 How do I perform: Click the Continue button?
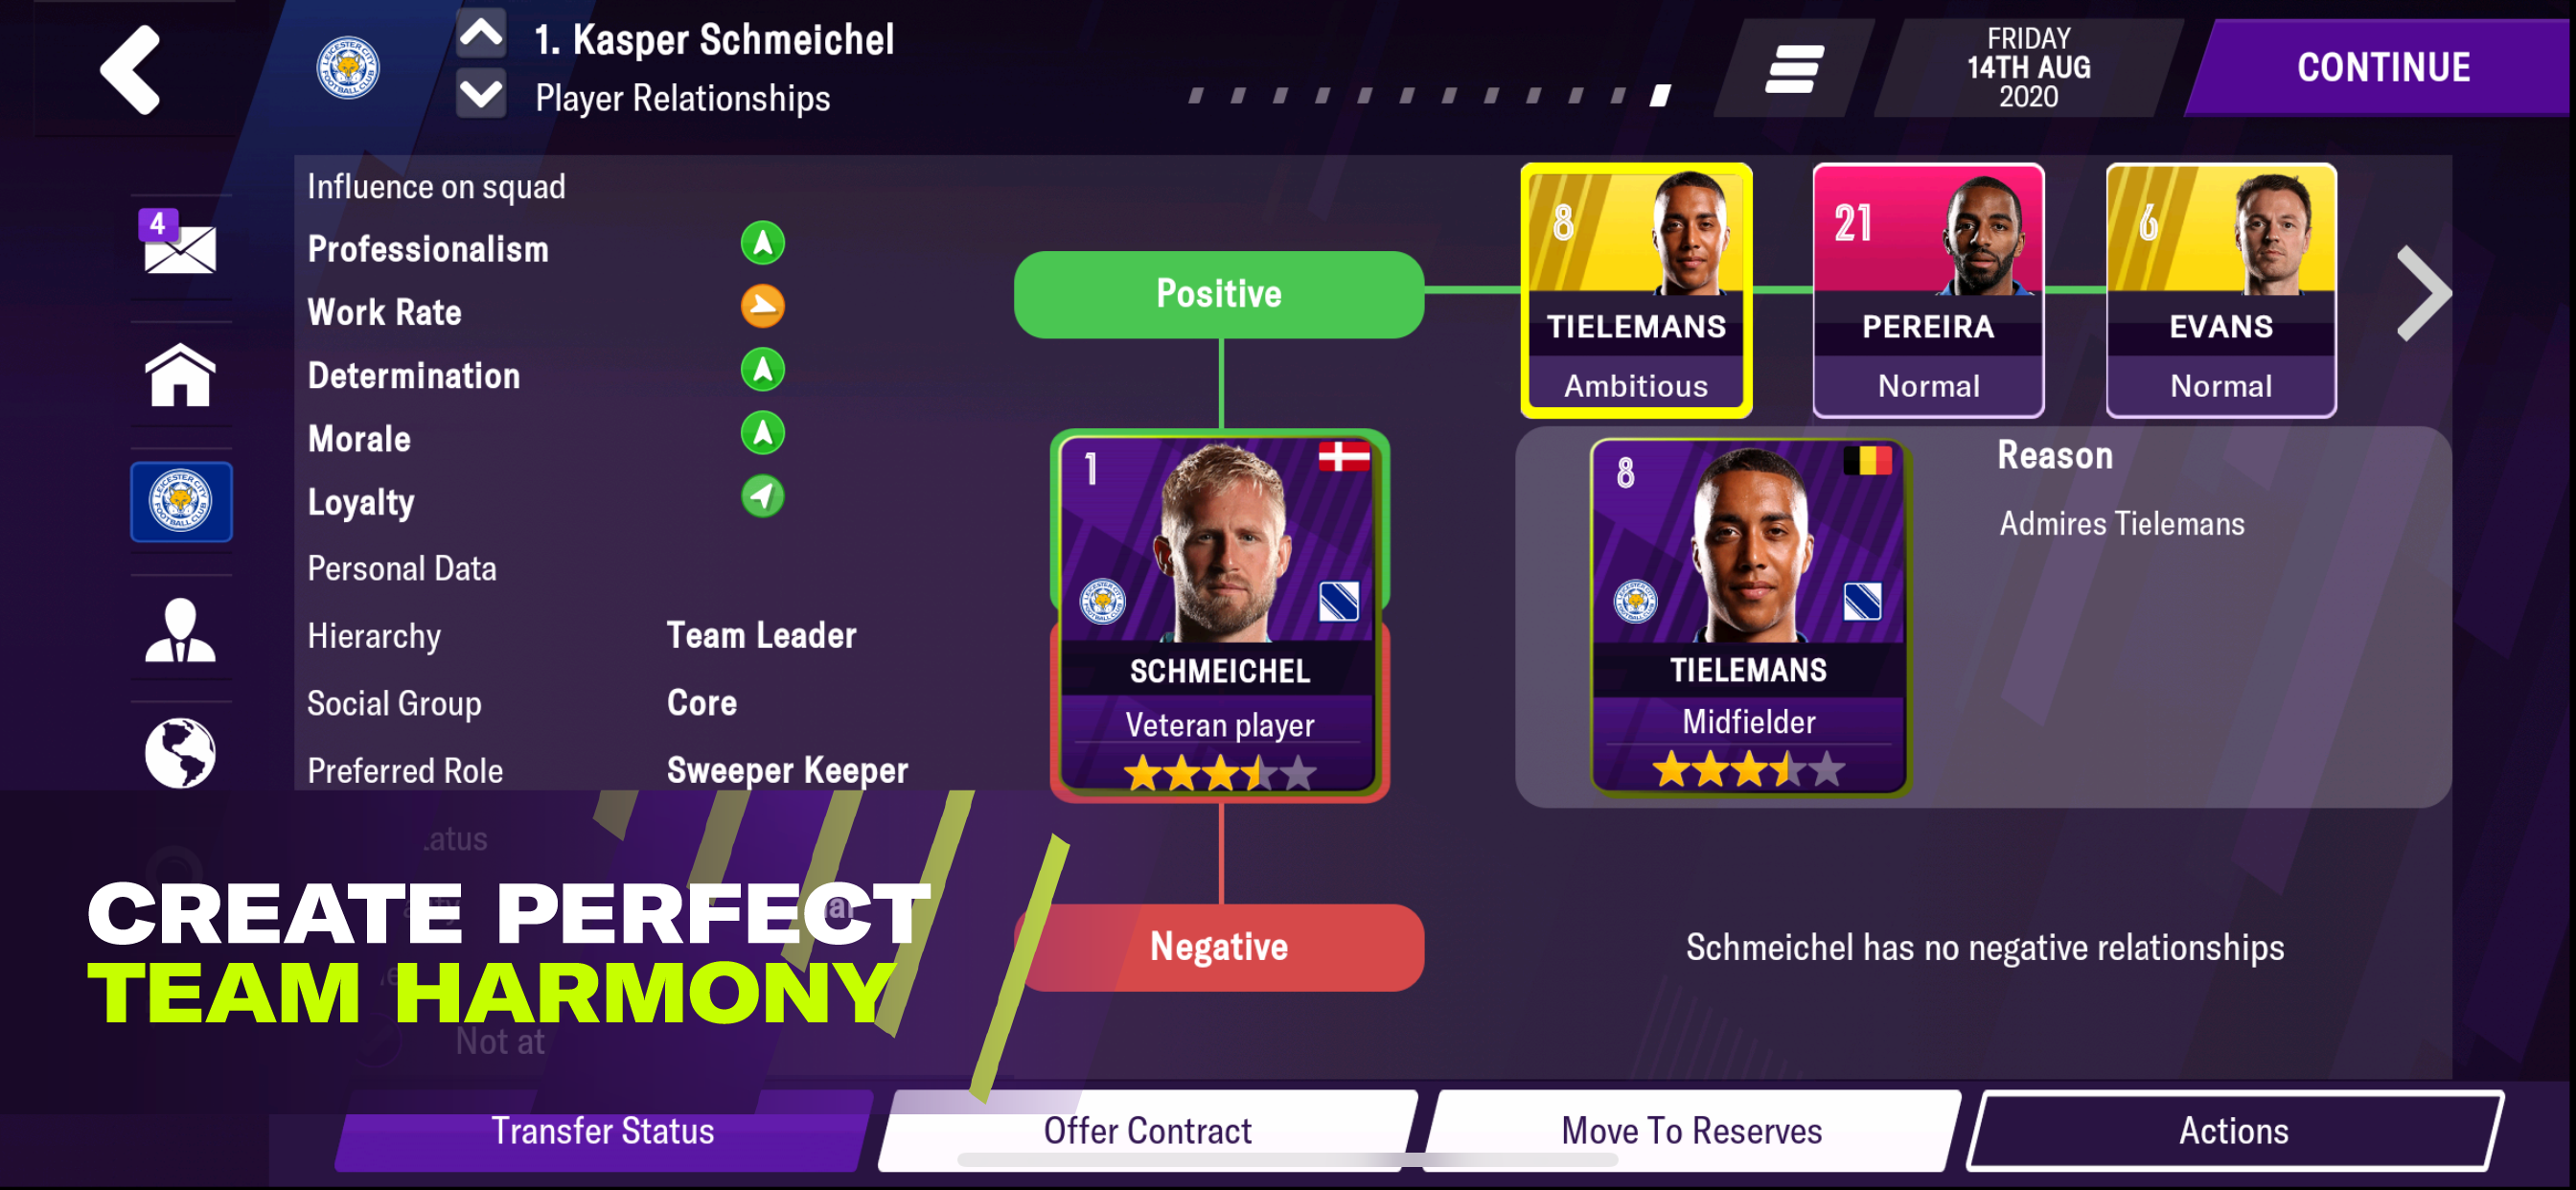pos(2383,68)
